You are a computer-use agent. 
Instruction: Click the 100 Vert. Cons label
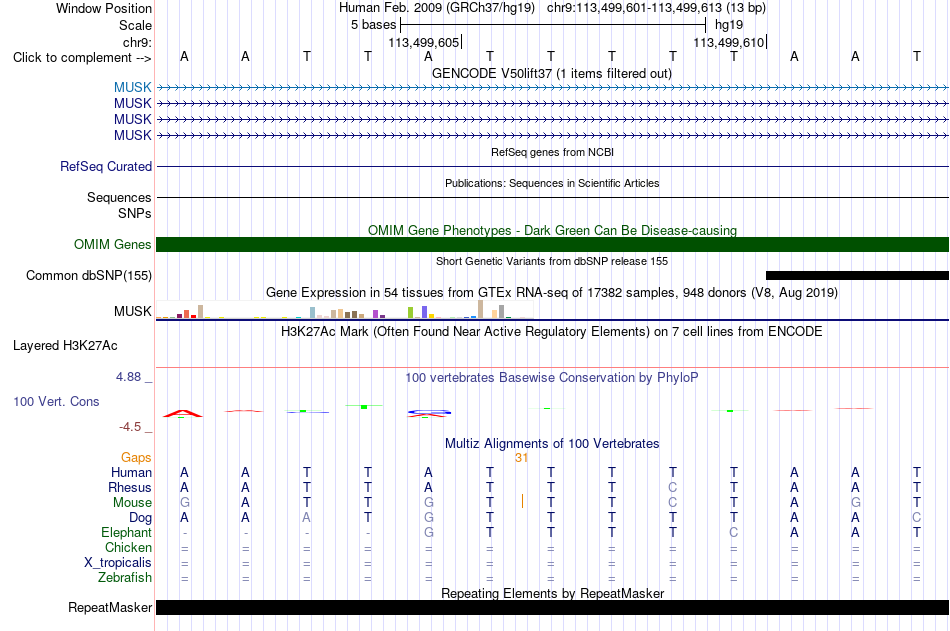click(56, 401)
